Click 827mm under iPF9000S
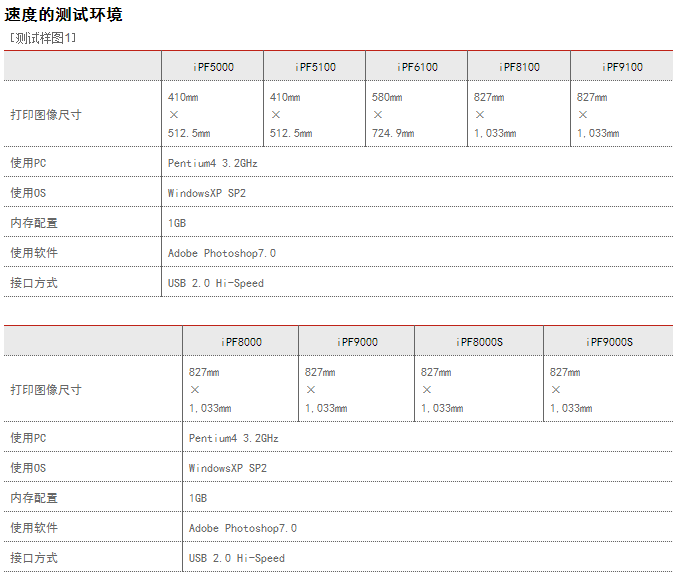675x576 pixels. click(x=565, y=372)
